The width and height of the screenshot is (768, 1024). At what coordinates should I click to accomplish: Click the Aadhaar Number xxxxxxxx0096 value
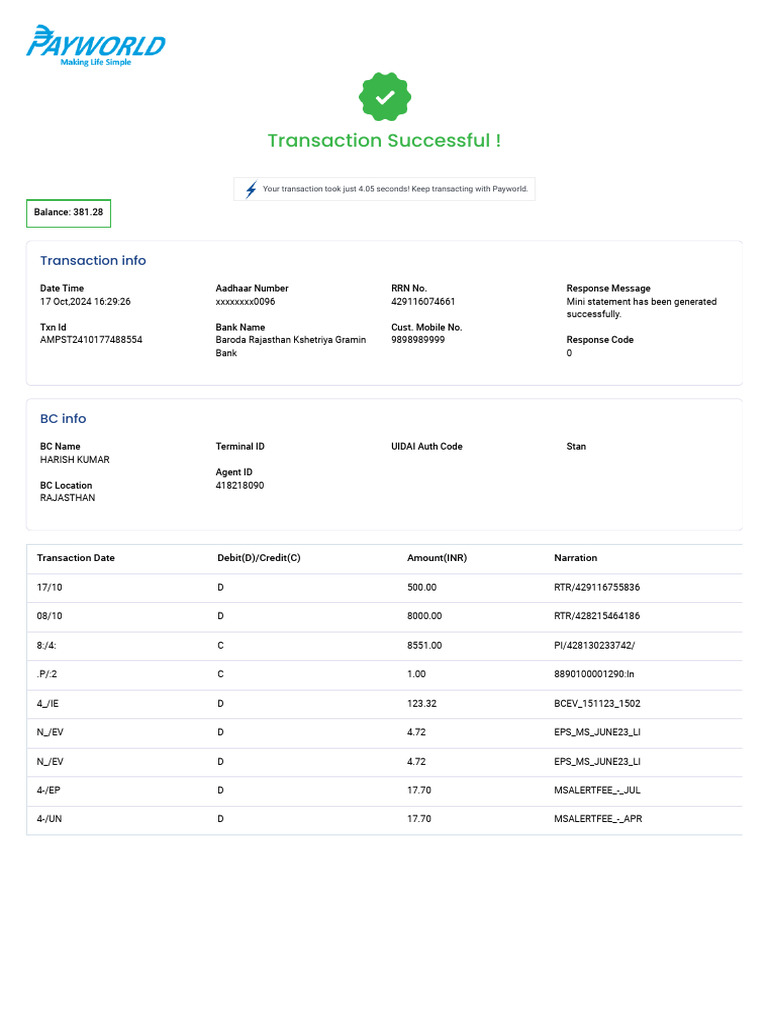[x=246, y=302]
